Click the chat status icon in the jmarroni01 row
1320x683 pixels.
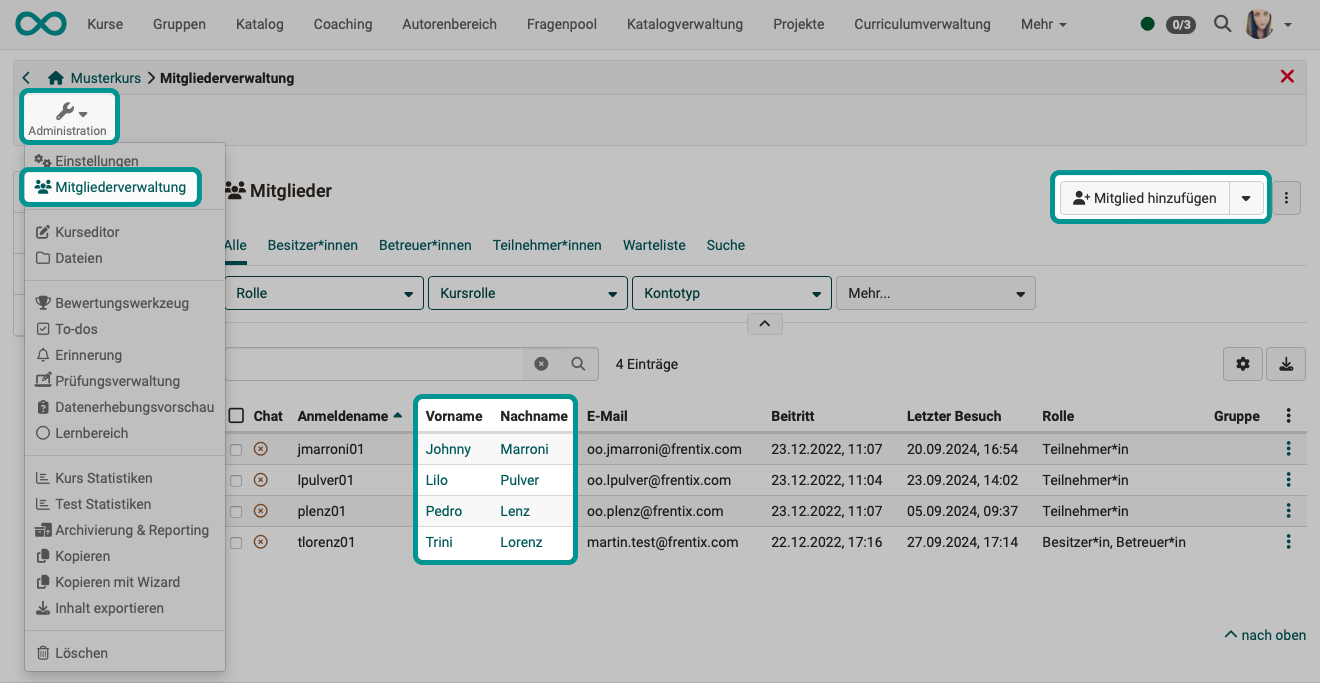[262, 448]
